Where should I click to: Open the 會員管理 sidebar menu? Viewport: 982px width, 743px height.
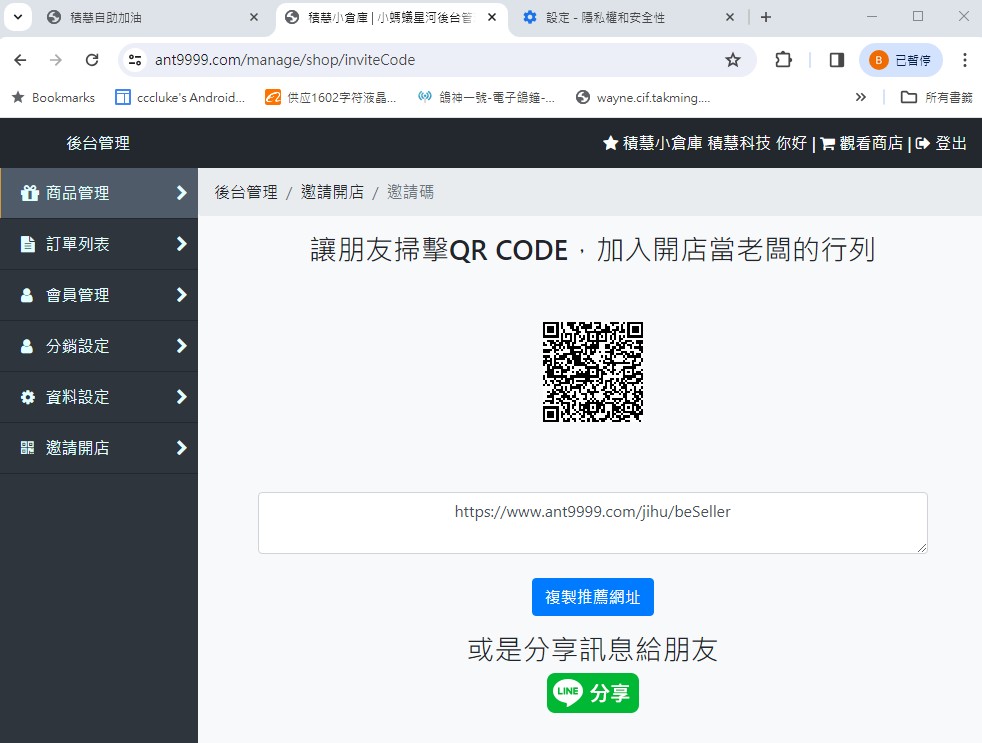99,295
